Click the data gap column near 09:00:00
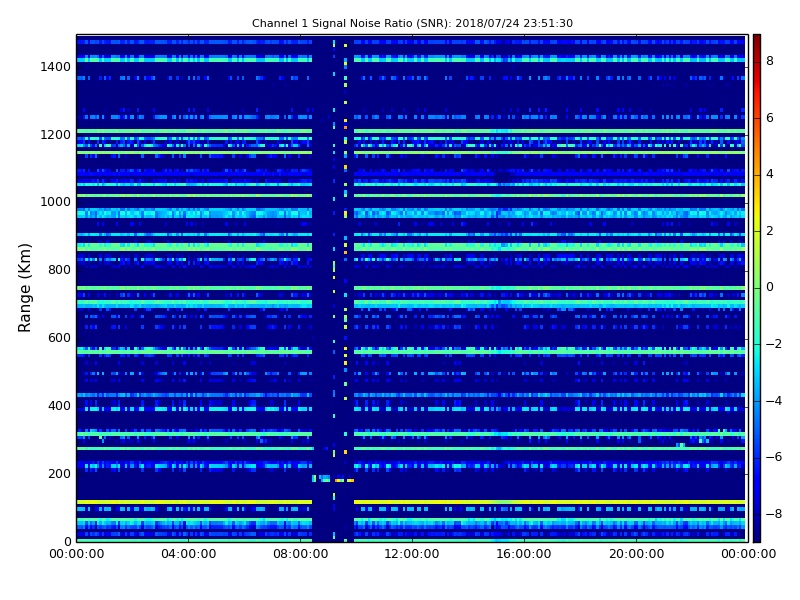 (x=333, y=288)
